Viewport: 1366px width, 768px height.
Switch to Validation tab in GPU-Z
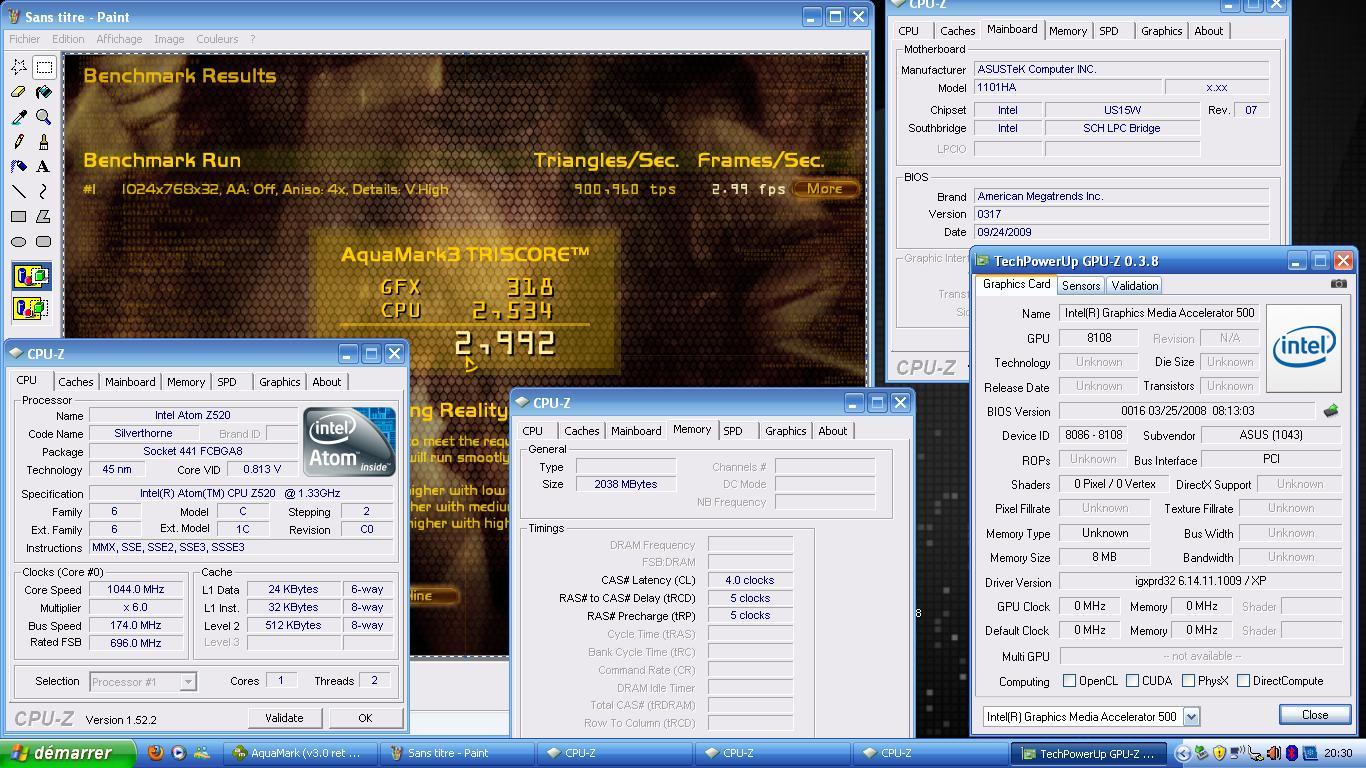click(x=1134, y=286)
